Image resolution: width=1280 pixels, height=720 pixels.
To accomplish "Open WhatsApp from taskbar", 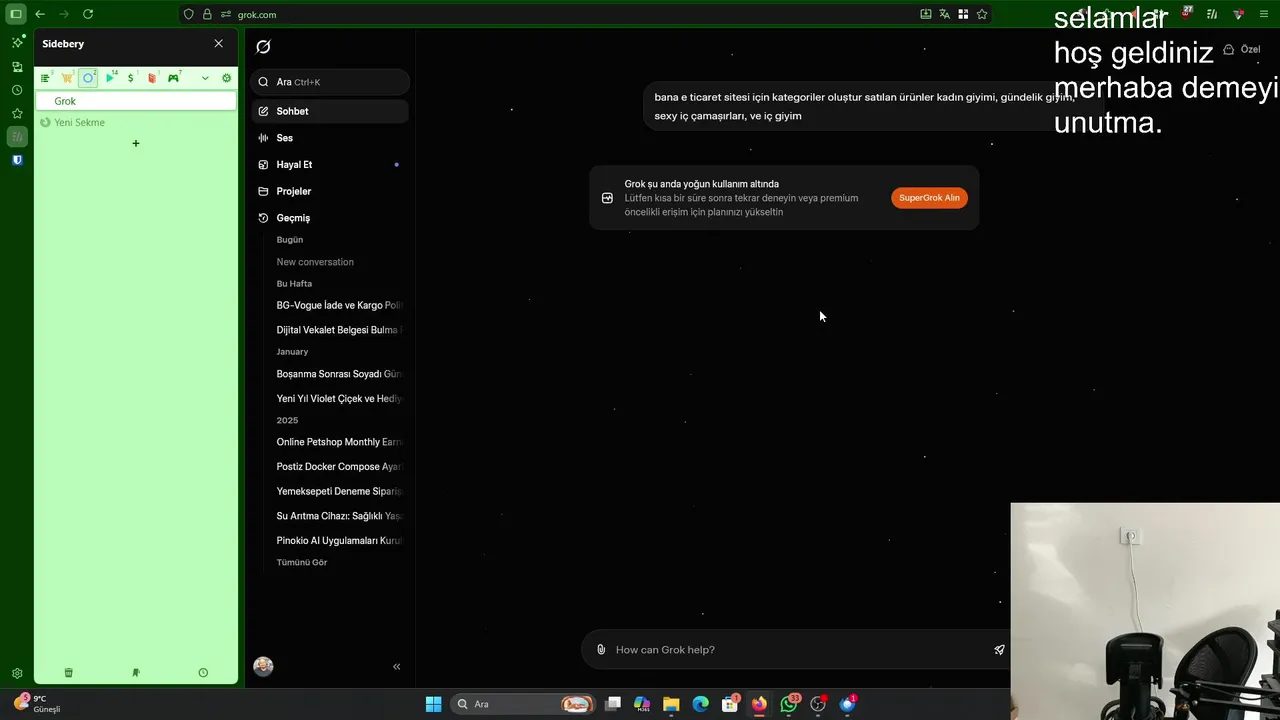I will coord(789,704).
